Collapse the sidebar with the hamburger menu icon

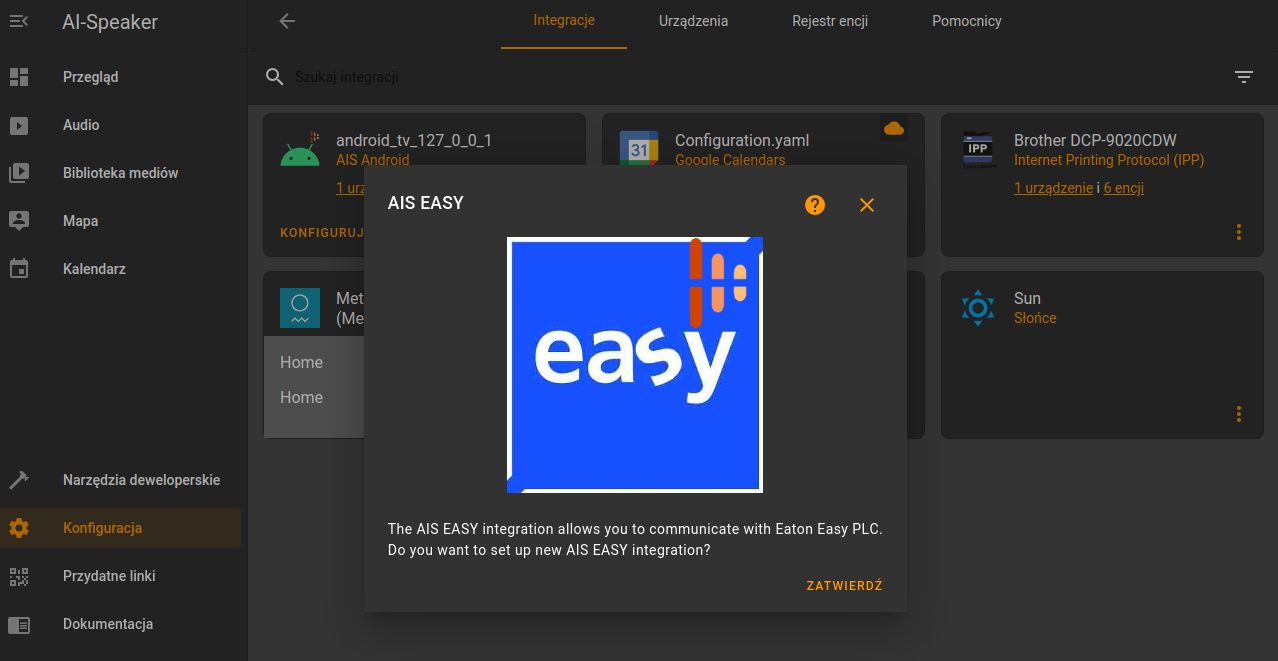[19, 21]
